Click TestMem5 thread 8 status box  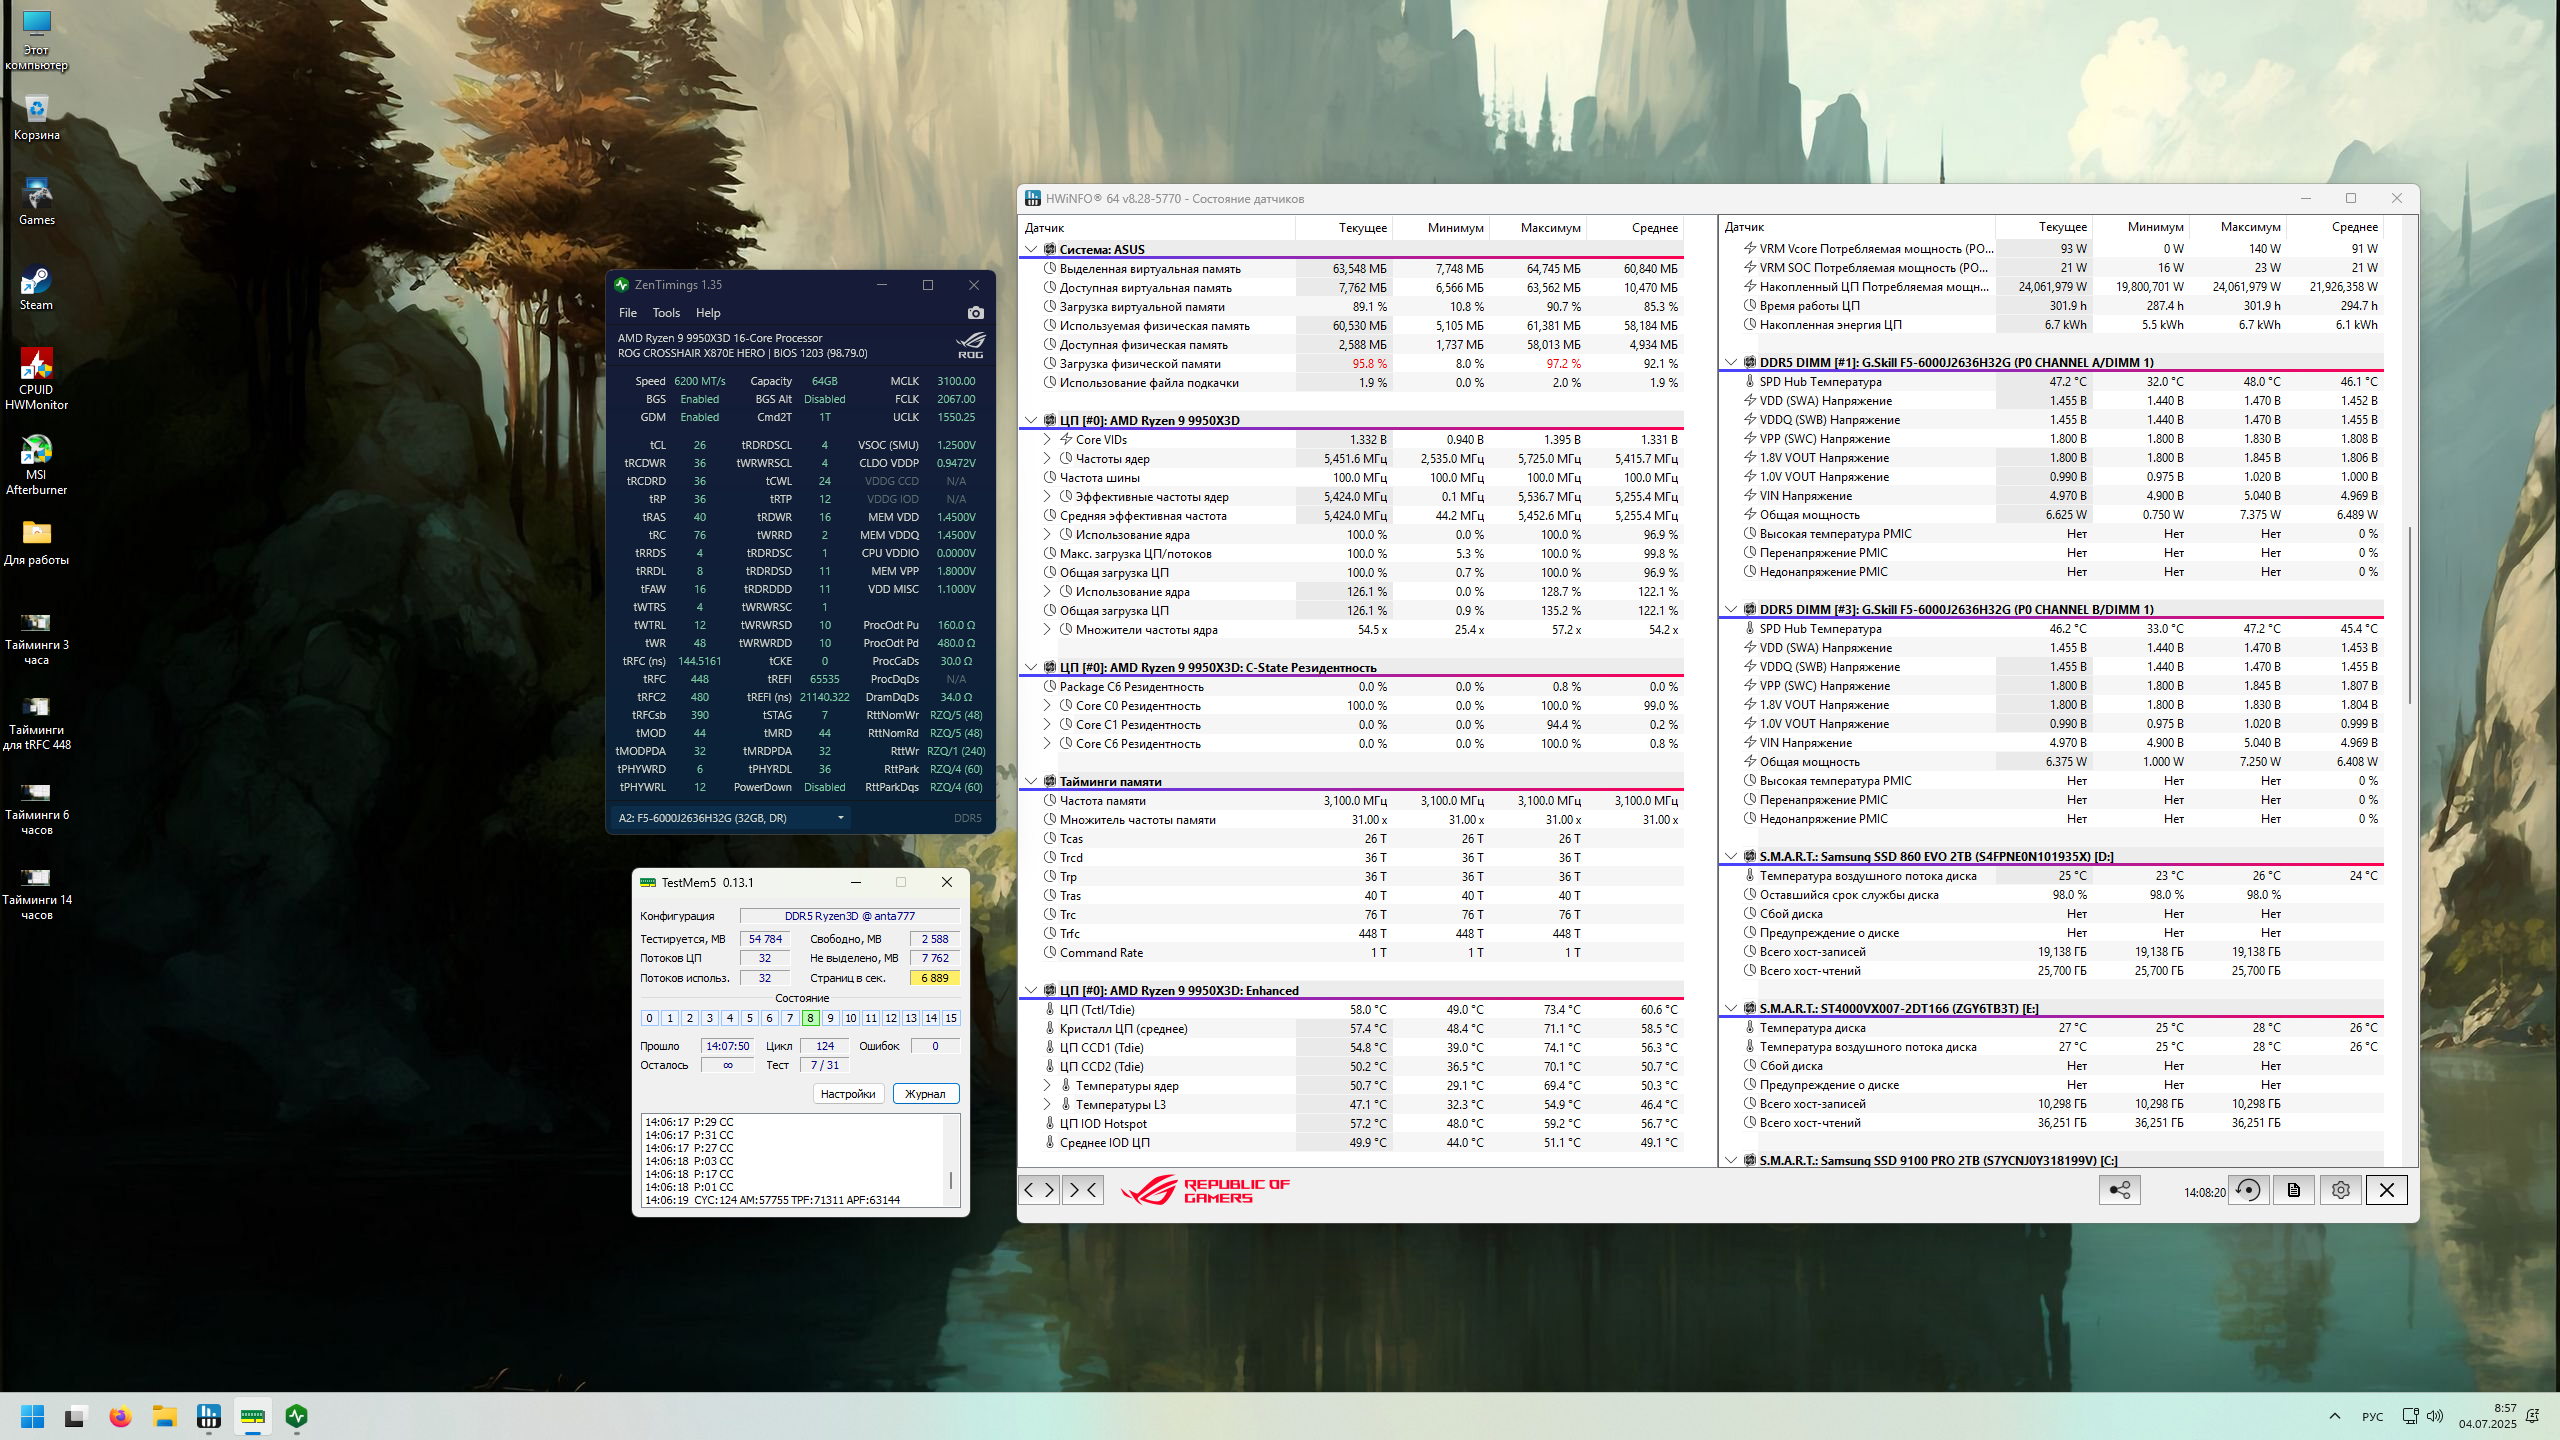pos(810,1018)
